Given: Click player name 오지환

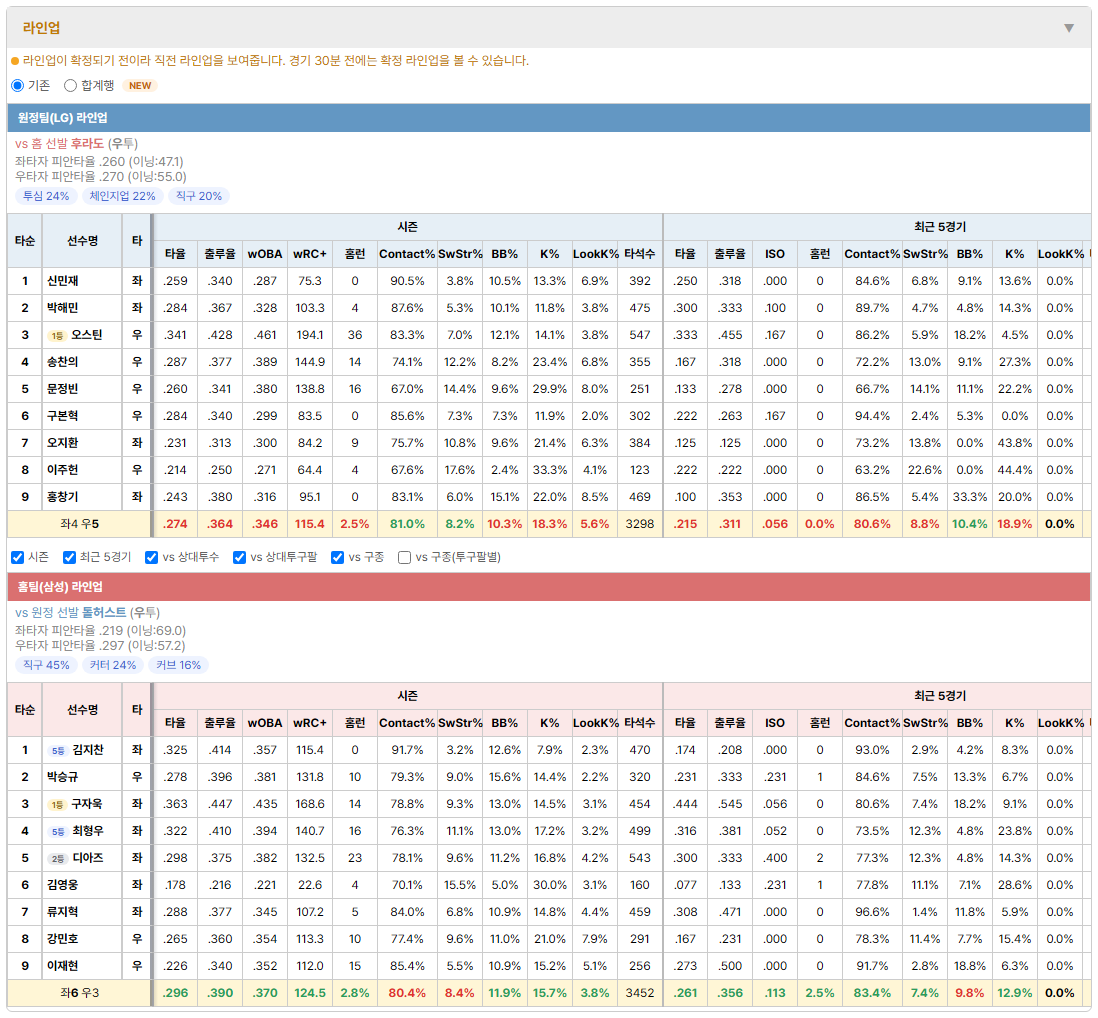Looking at the screenshot, I should [x=62, y=443].
